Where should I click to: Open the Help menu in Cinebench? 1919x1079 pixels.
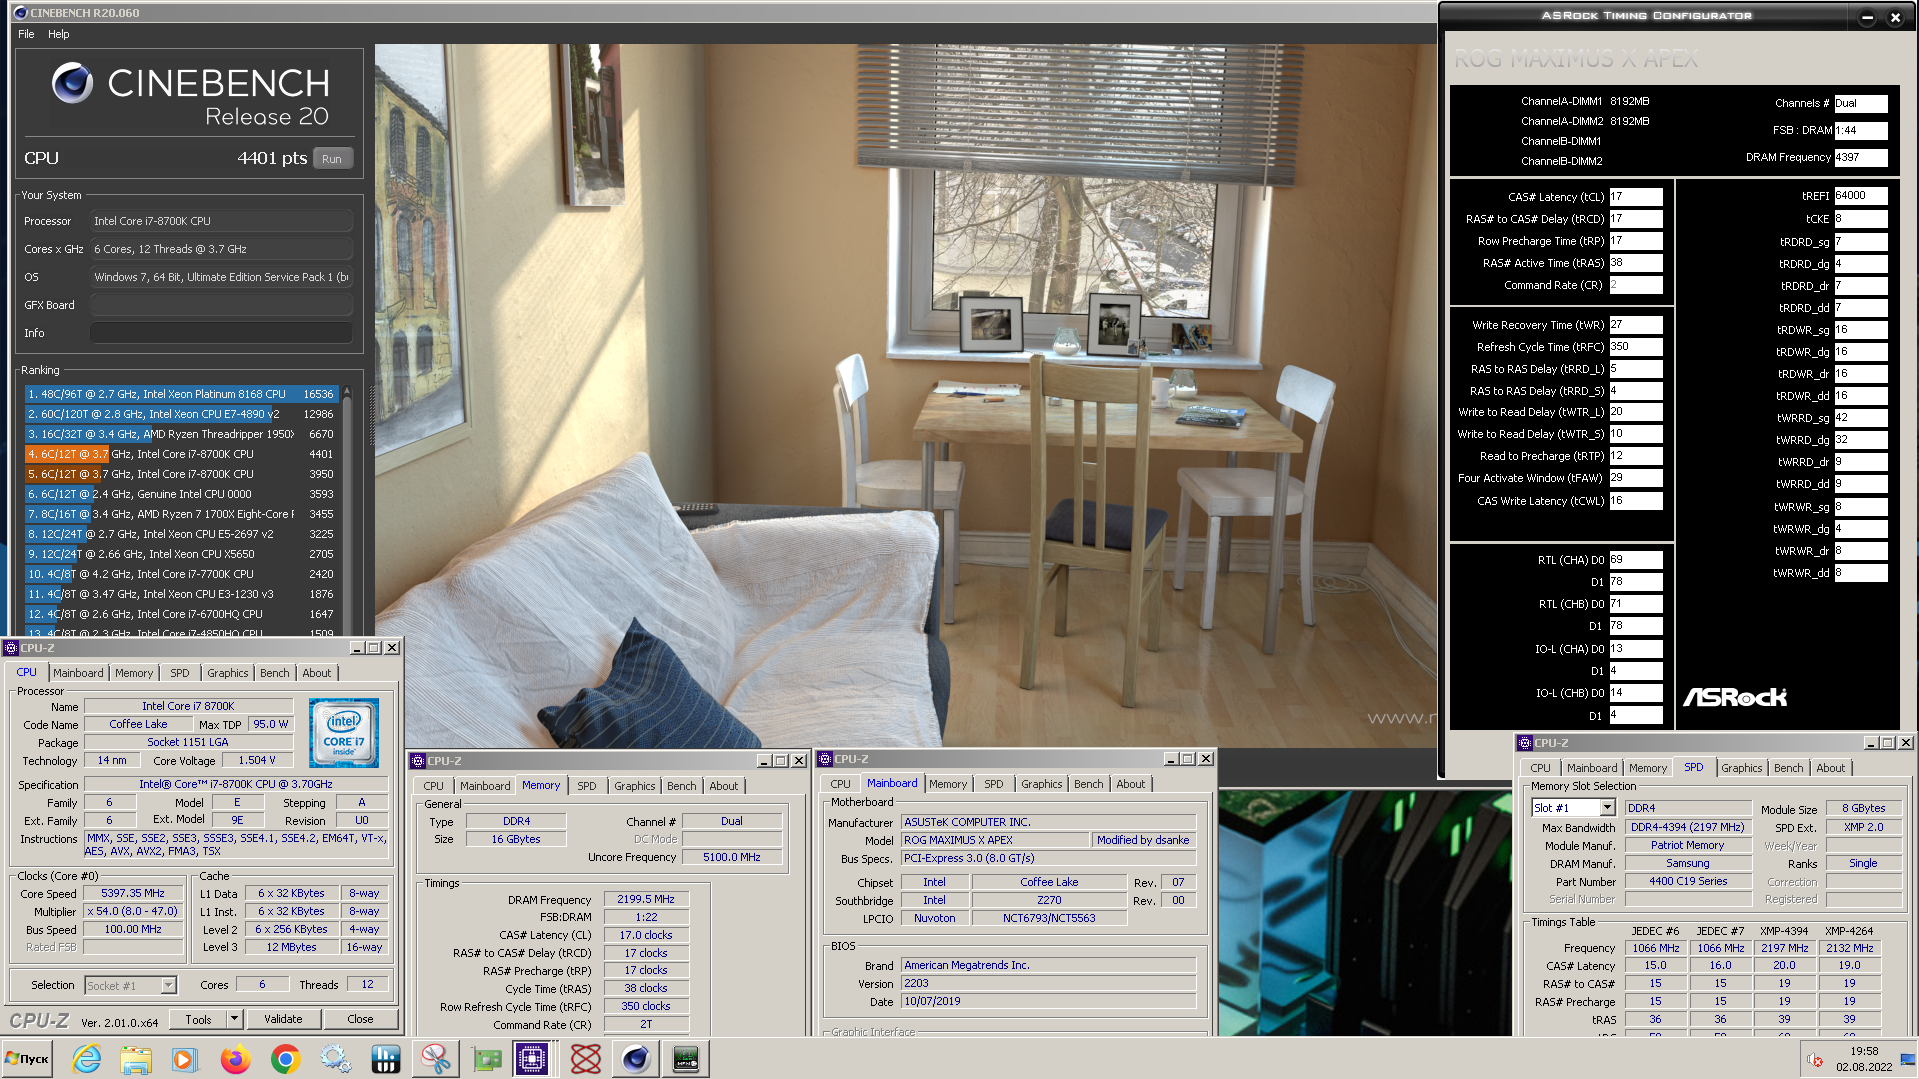[x=59, y=34]
